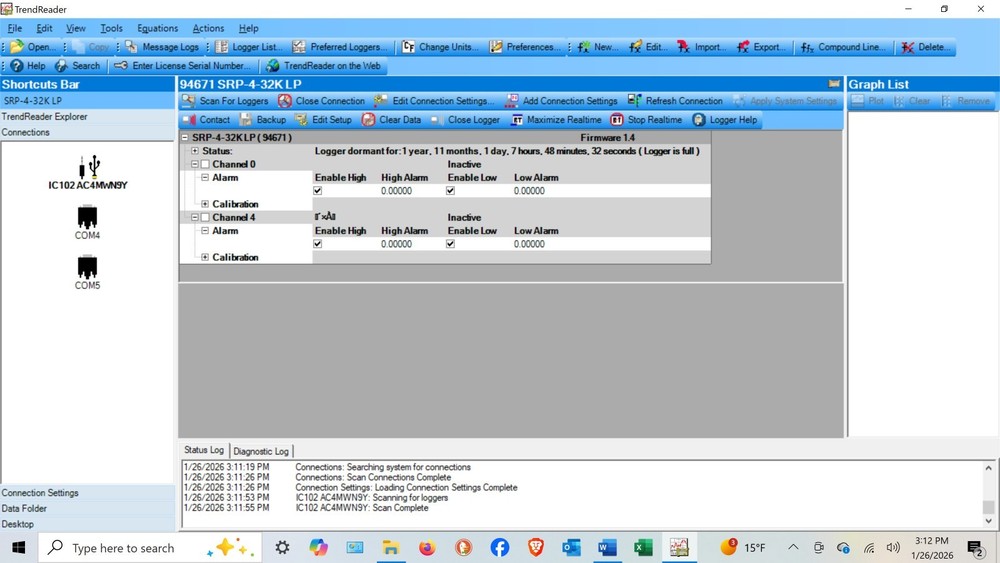Click Close Logger
1000x563 pixels.
(x=466, y=120)
